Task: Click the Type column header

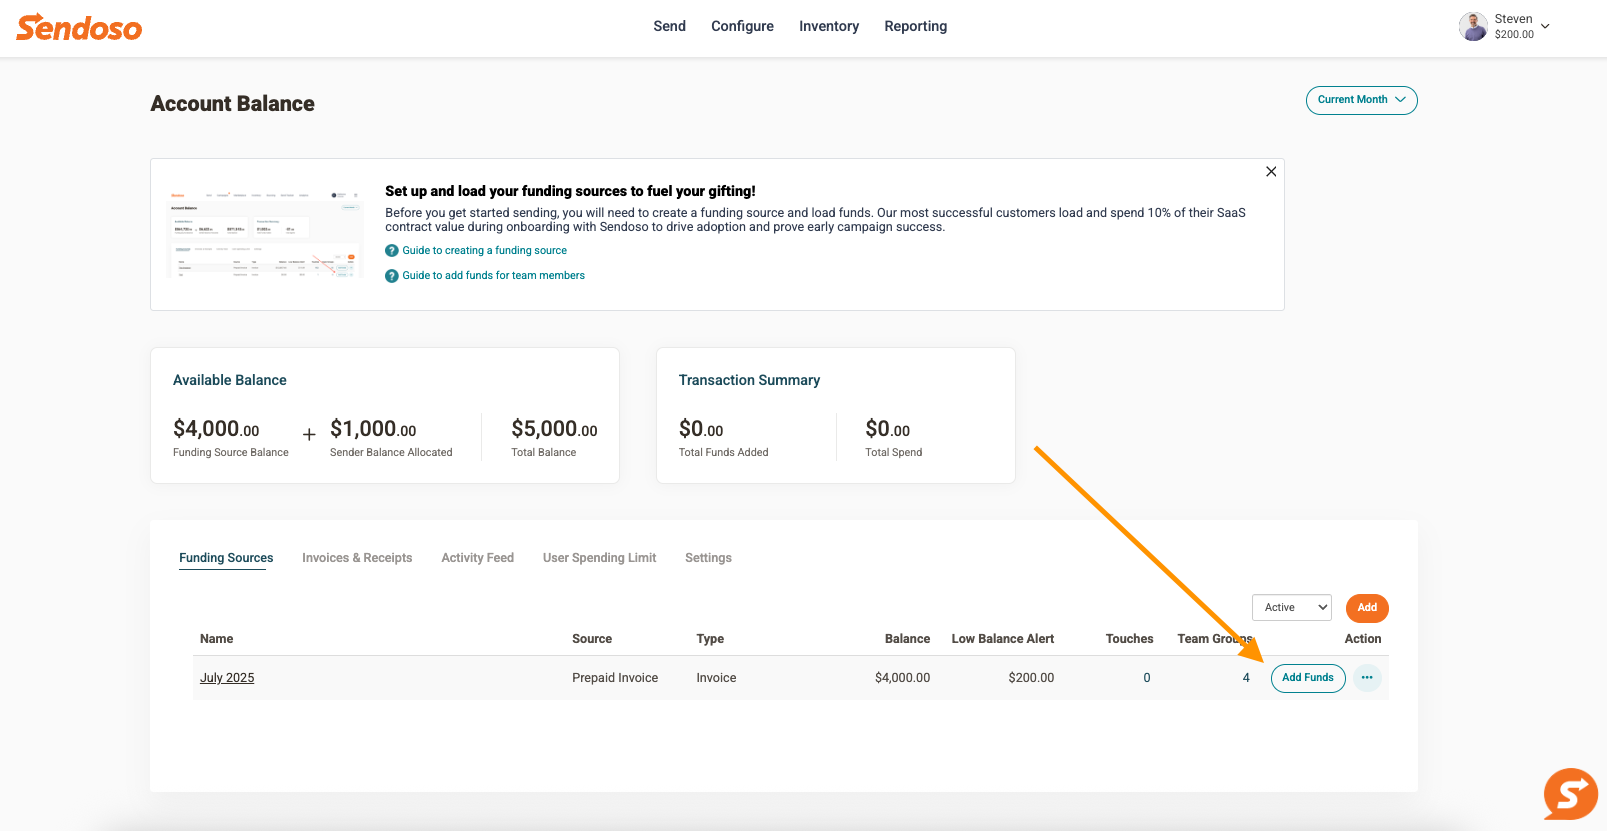Action: (710, 639)
